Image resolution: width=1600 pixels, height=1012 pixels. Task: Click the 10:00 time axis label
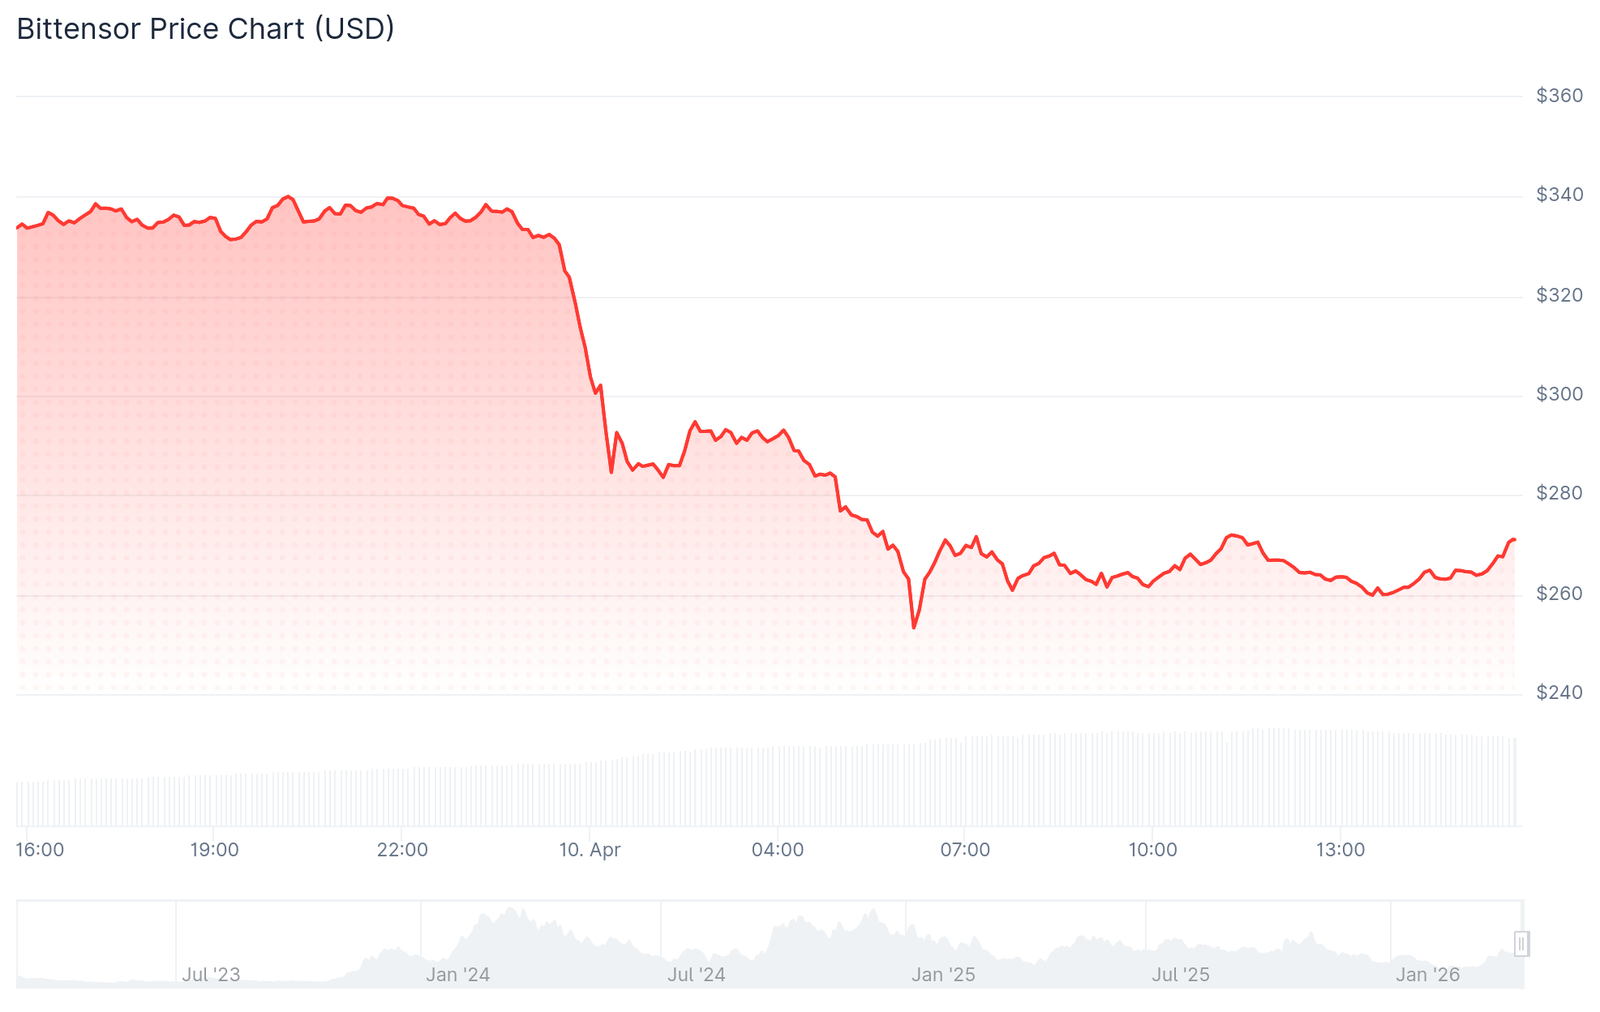pos(1153,850)
